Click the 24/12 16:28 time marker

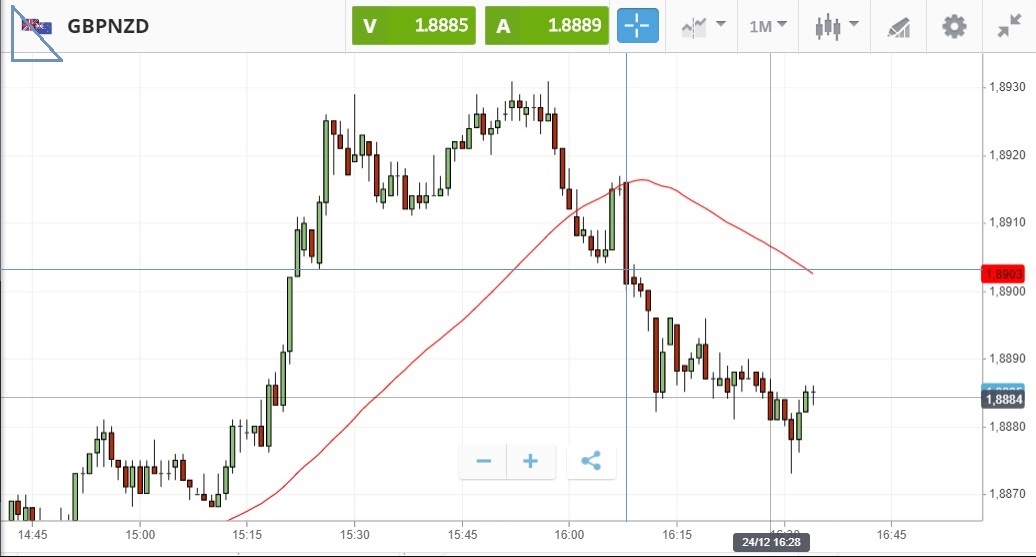point(771,542)
